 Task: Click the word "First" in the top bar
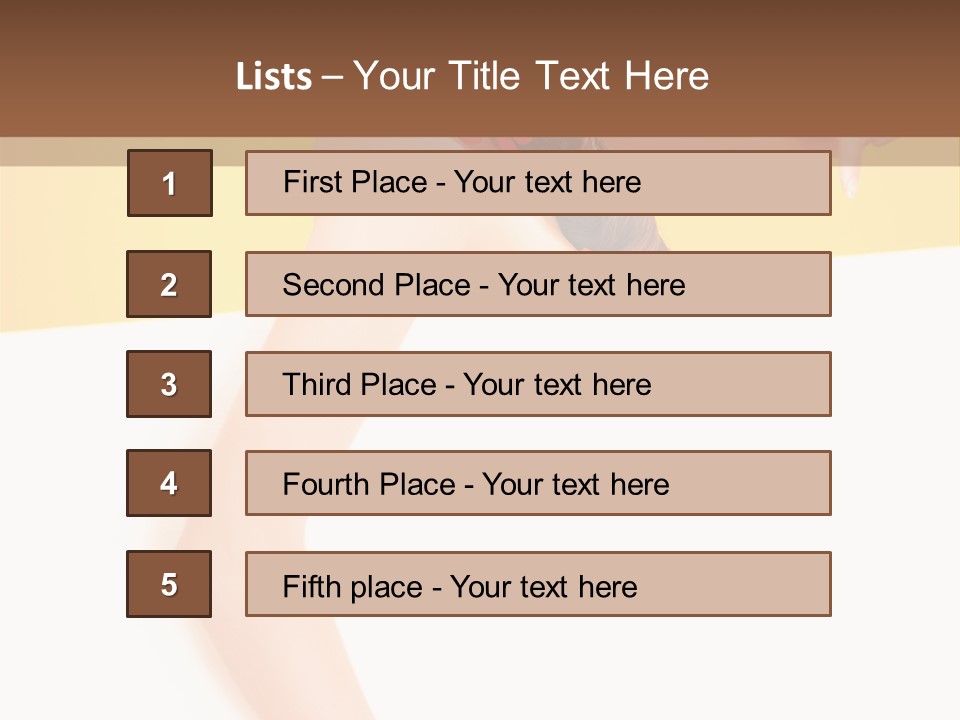[313, 182]
